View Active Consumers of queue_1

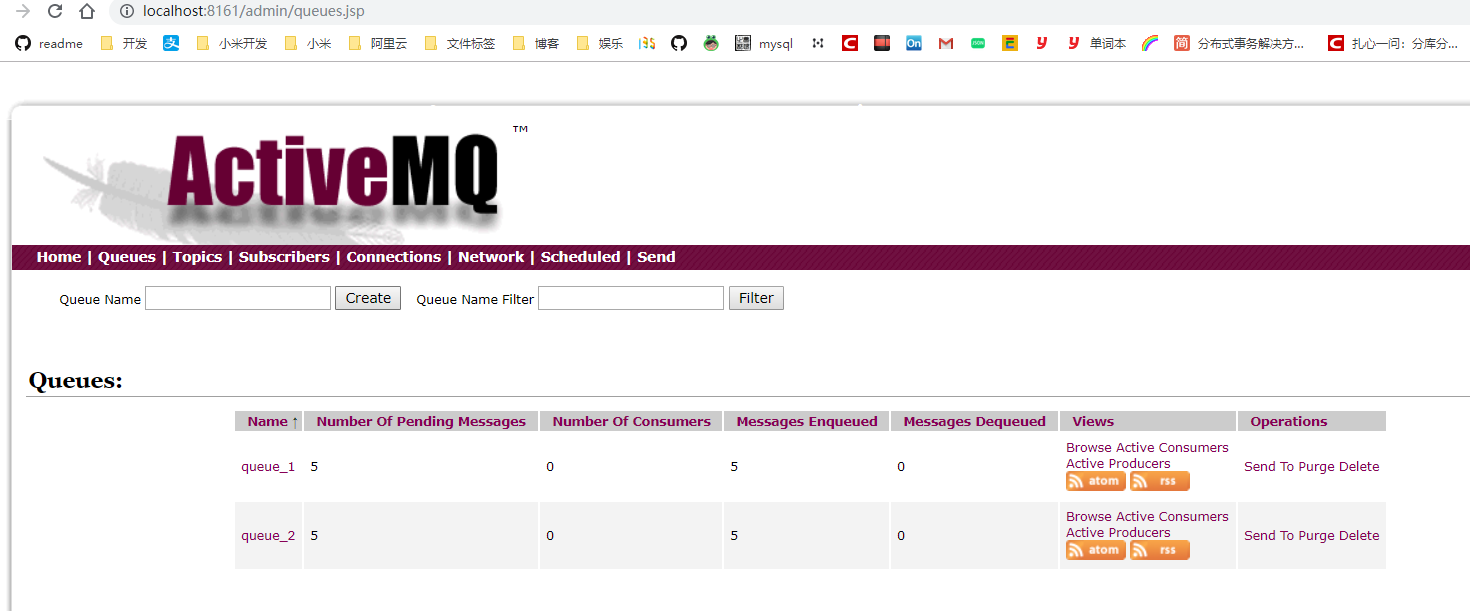pos(1172,447)
